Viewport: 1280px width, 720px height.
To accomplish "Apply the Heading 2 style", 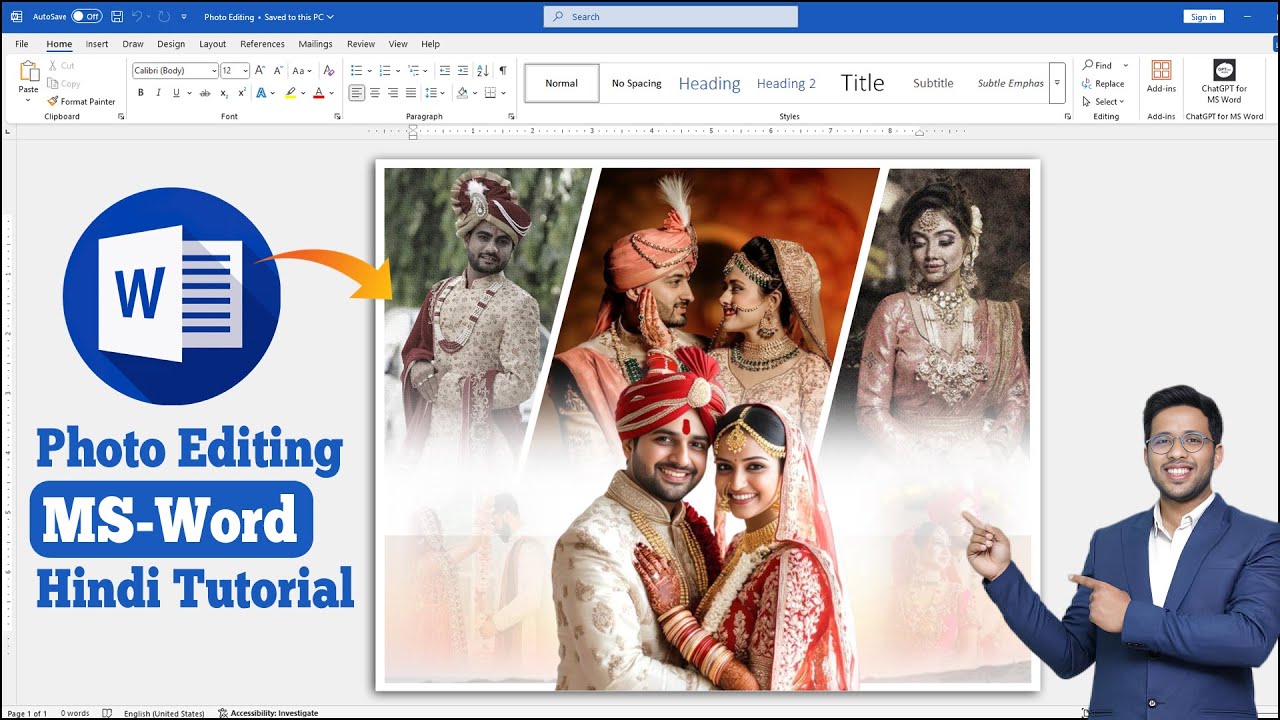I will click(x=786, y=83).
